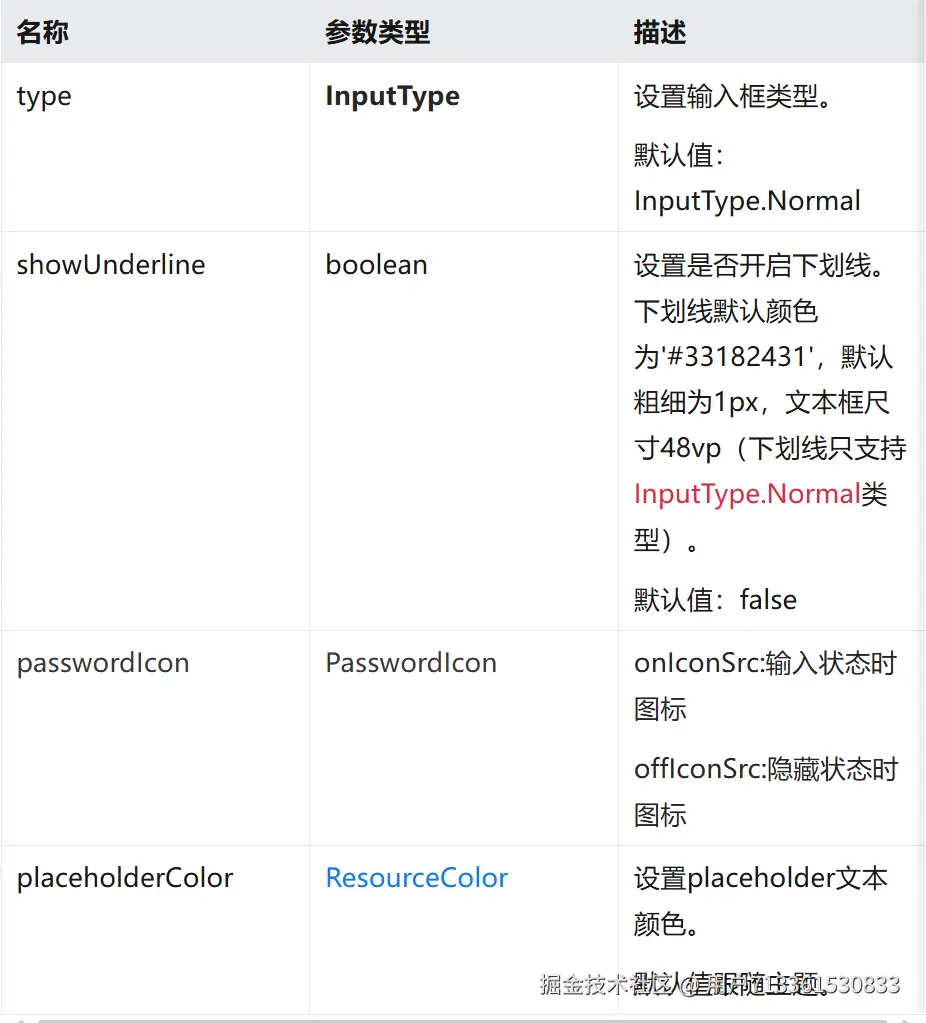This screenshot has height=1023, width=926.
Task: Select the lowercase passwordIcon name cell
Action: [103, 663]
